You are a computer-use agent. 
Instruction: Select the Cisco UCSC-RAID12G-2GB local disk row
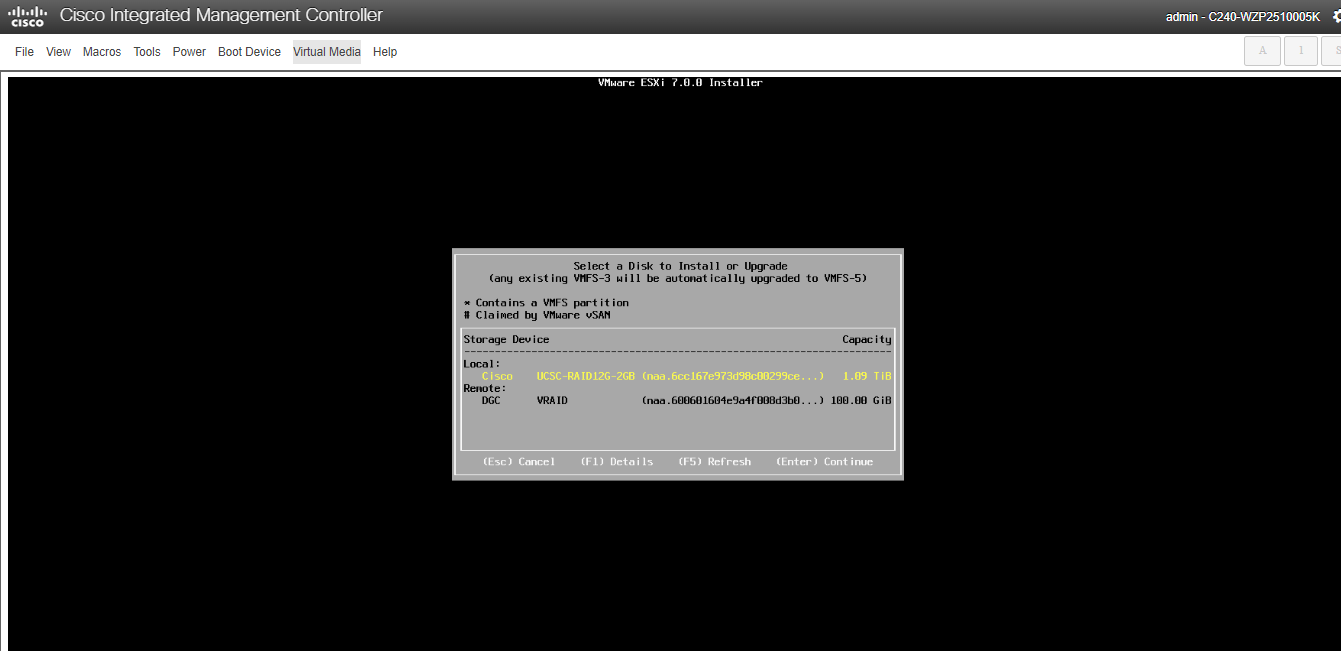coord(677,376)
